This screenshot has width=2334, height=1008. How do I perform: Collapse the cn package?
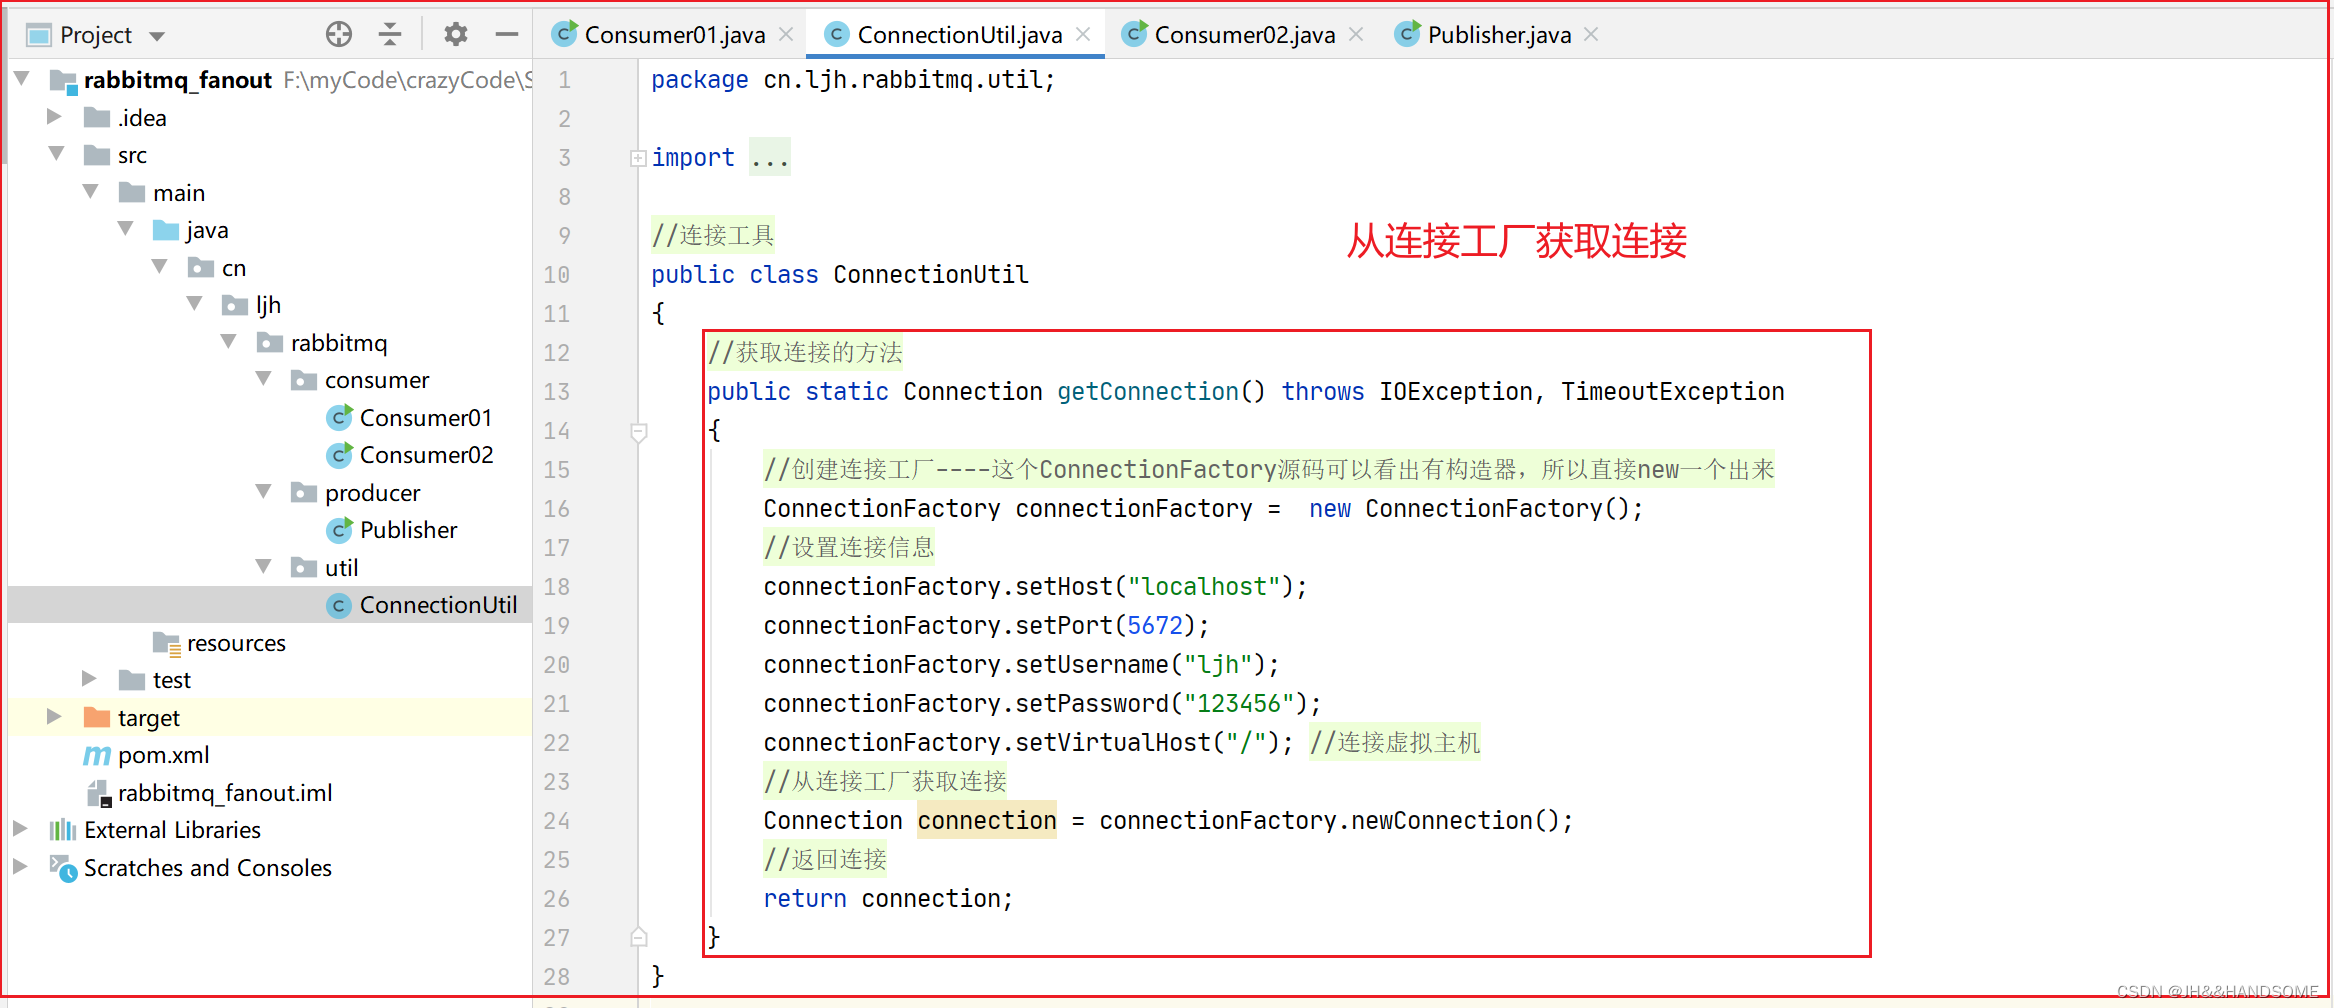(x=160, y=267)
